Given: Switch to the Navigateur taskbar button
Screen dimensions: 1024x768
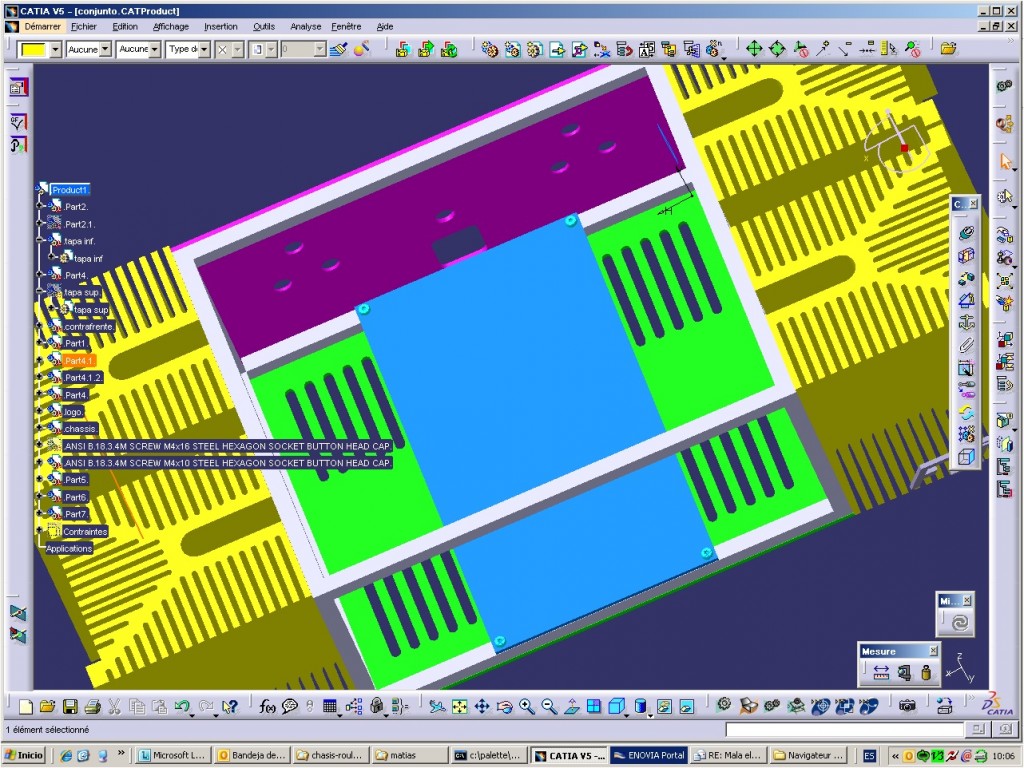Looking at the screenshot, I should pyautogui.click(x=808, y=756).
